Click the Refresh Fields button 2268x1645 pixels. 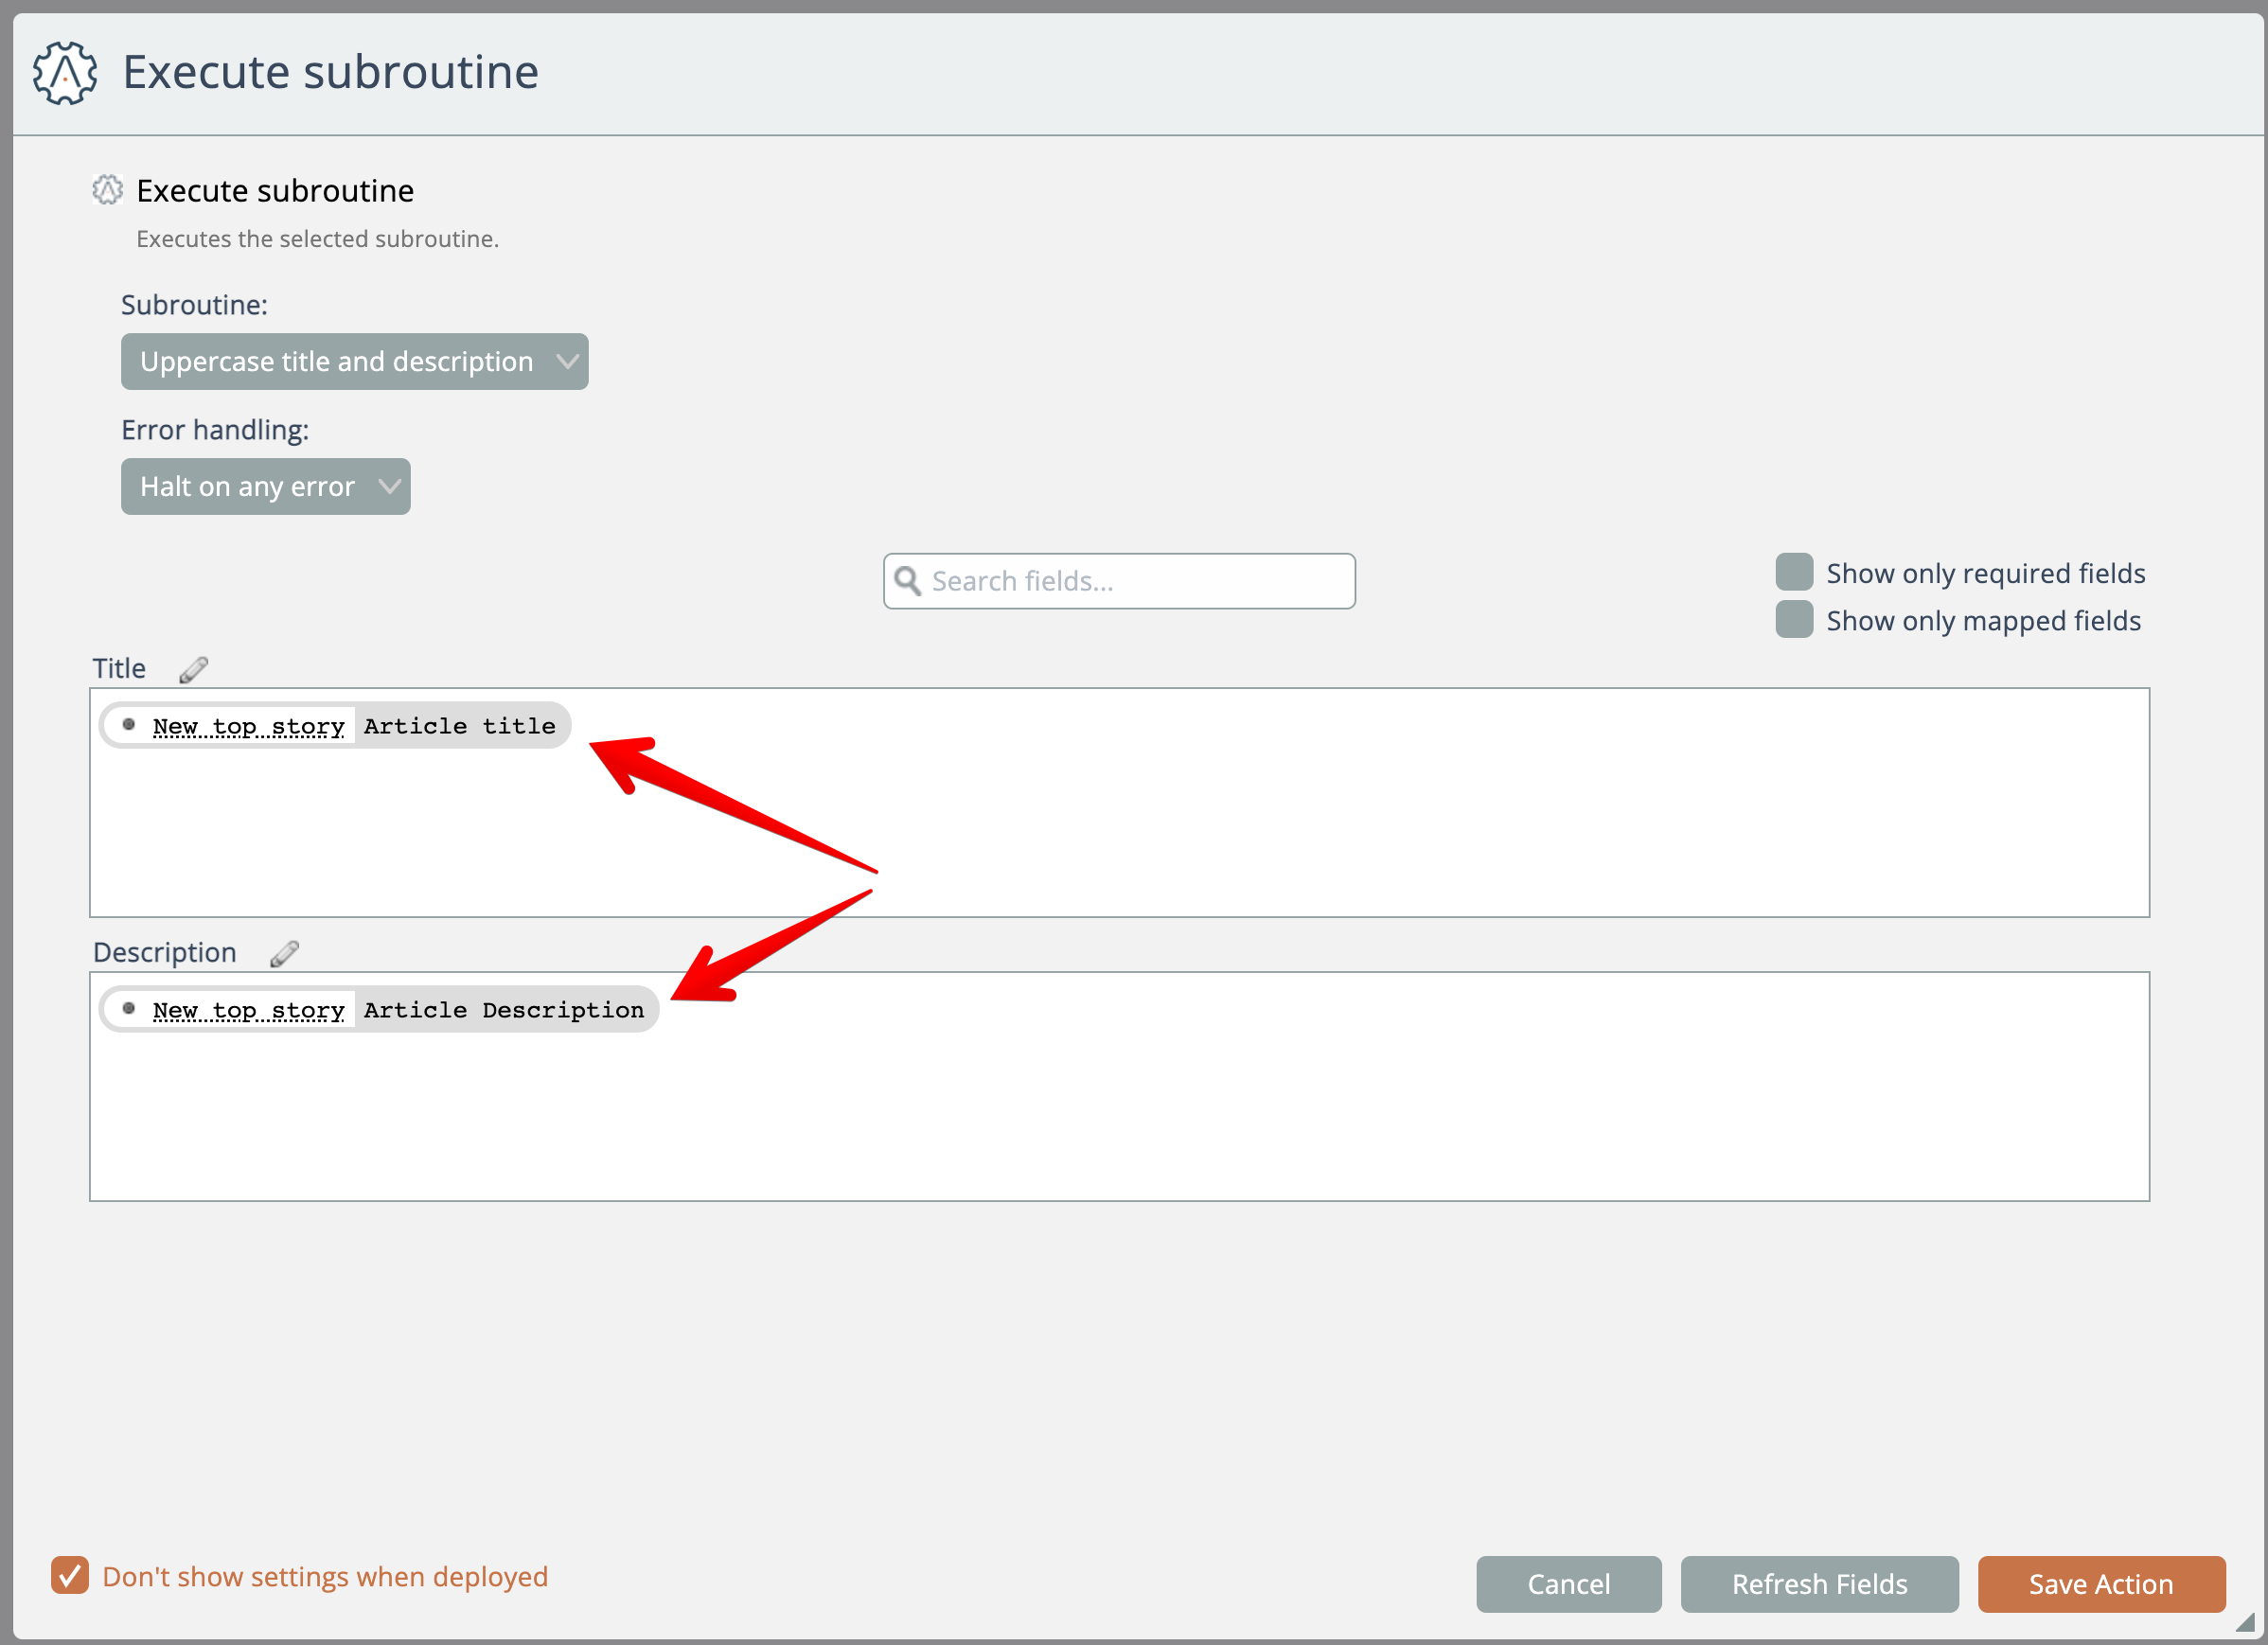point(1818,1584)
